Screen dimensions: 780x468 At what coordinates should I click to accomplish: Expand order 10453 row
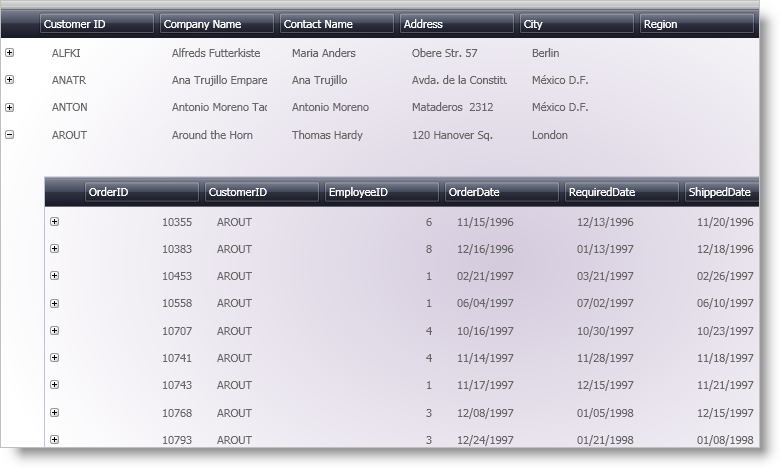point(55,276)
